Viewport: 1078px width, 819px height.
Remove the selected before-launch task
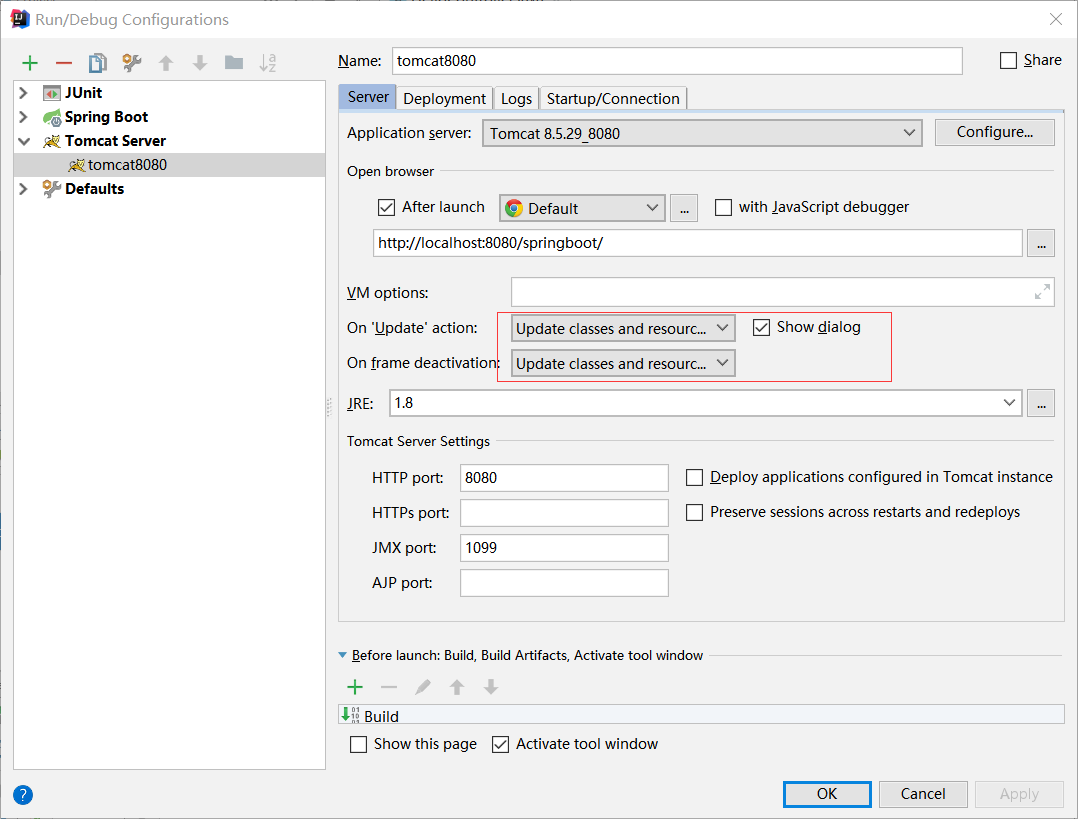389,687
